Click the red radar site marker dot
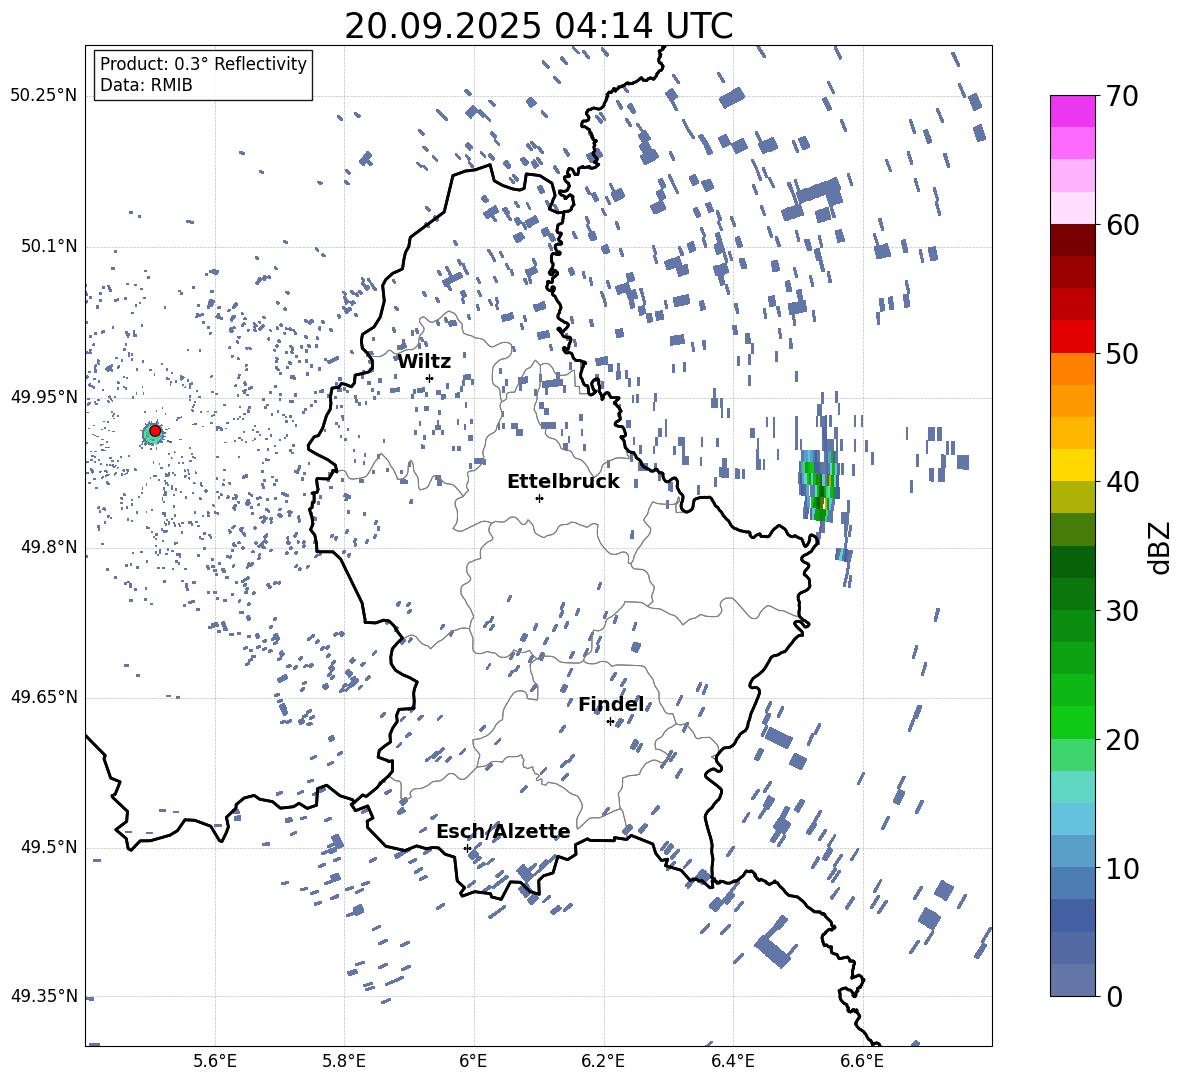Viewport: 1184px width, 1081px height. coord(155,430)
